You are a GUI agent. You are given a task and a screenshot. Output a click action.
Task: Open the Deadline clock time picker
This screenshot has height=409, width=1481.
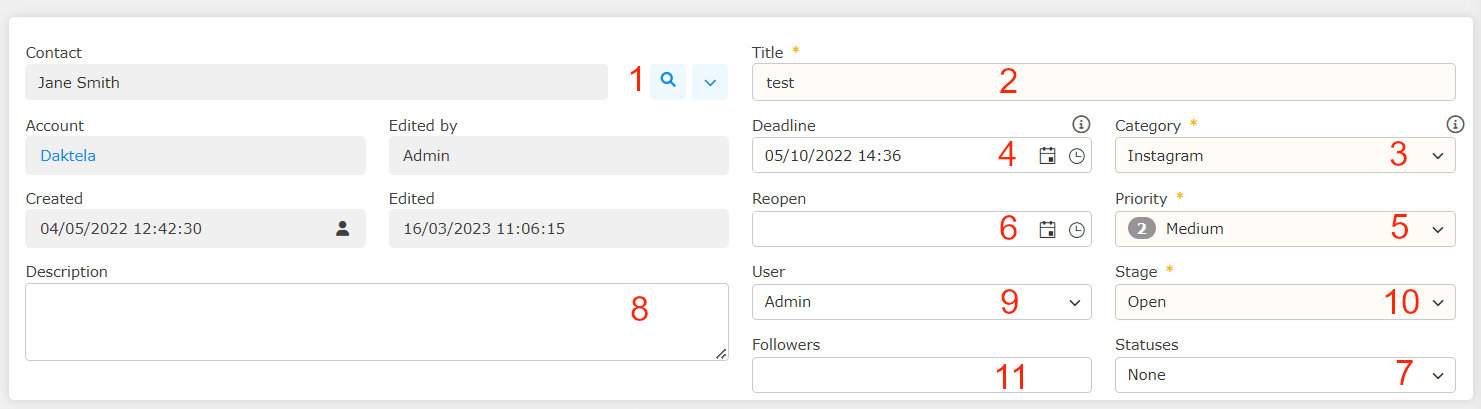point(1076,156)
